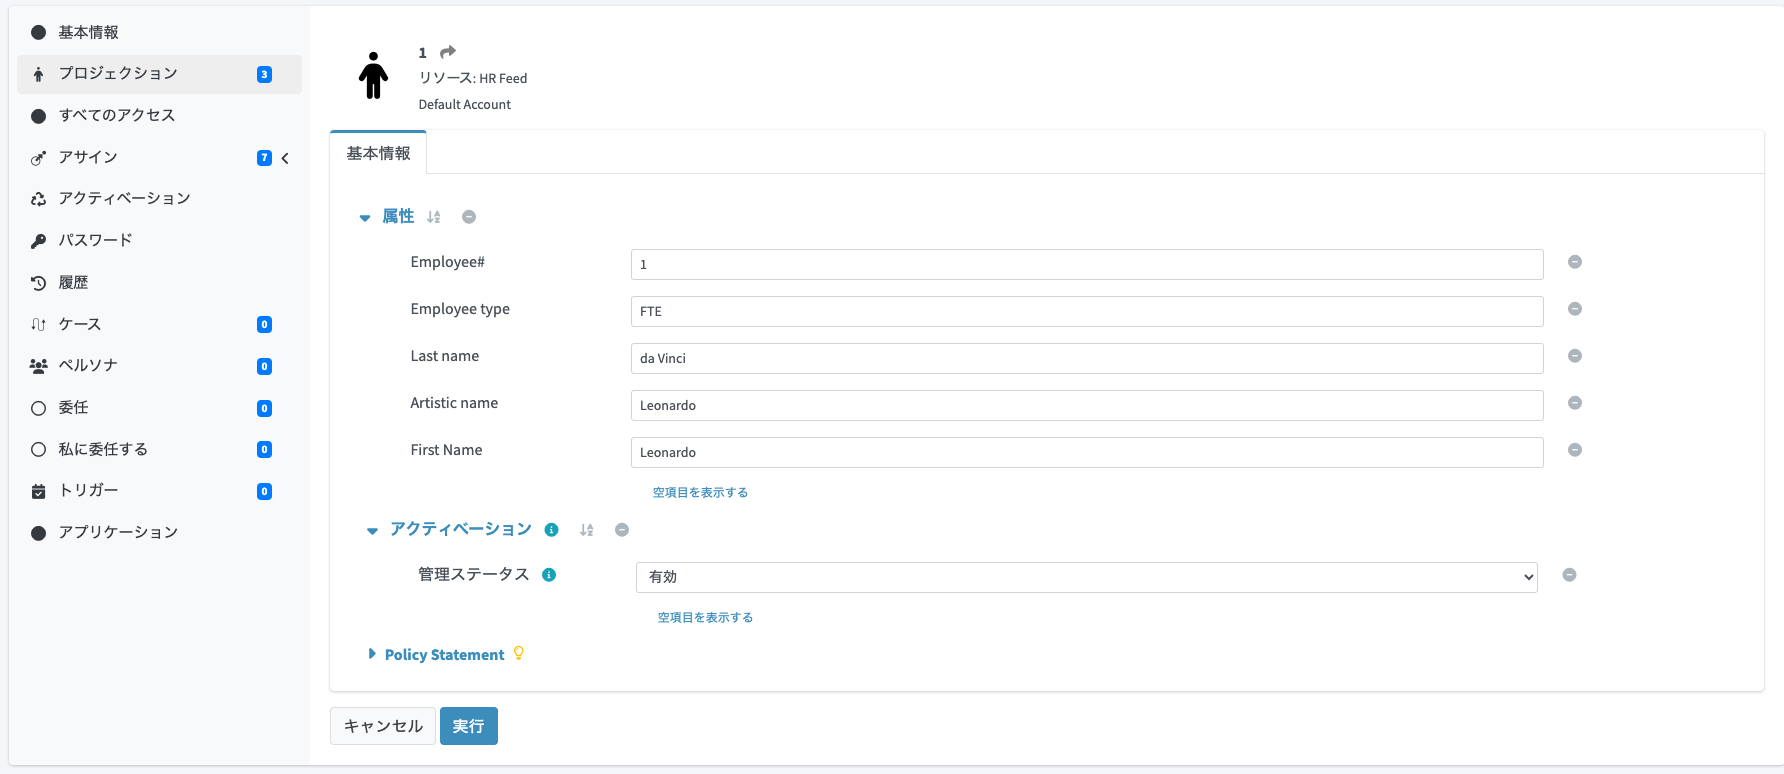
Task: Open アプリケーション sidebar item
Action: [x=159, y=533]
